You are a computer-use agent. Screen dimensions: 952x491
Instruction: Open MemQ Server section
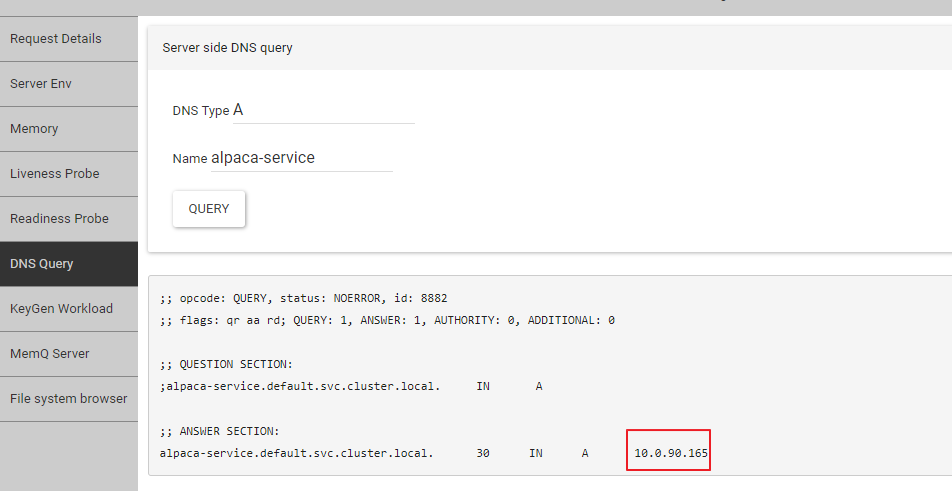click(69, 354)
